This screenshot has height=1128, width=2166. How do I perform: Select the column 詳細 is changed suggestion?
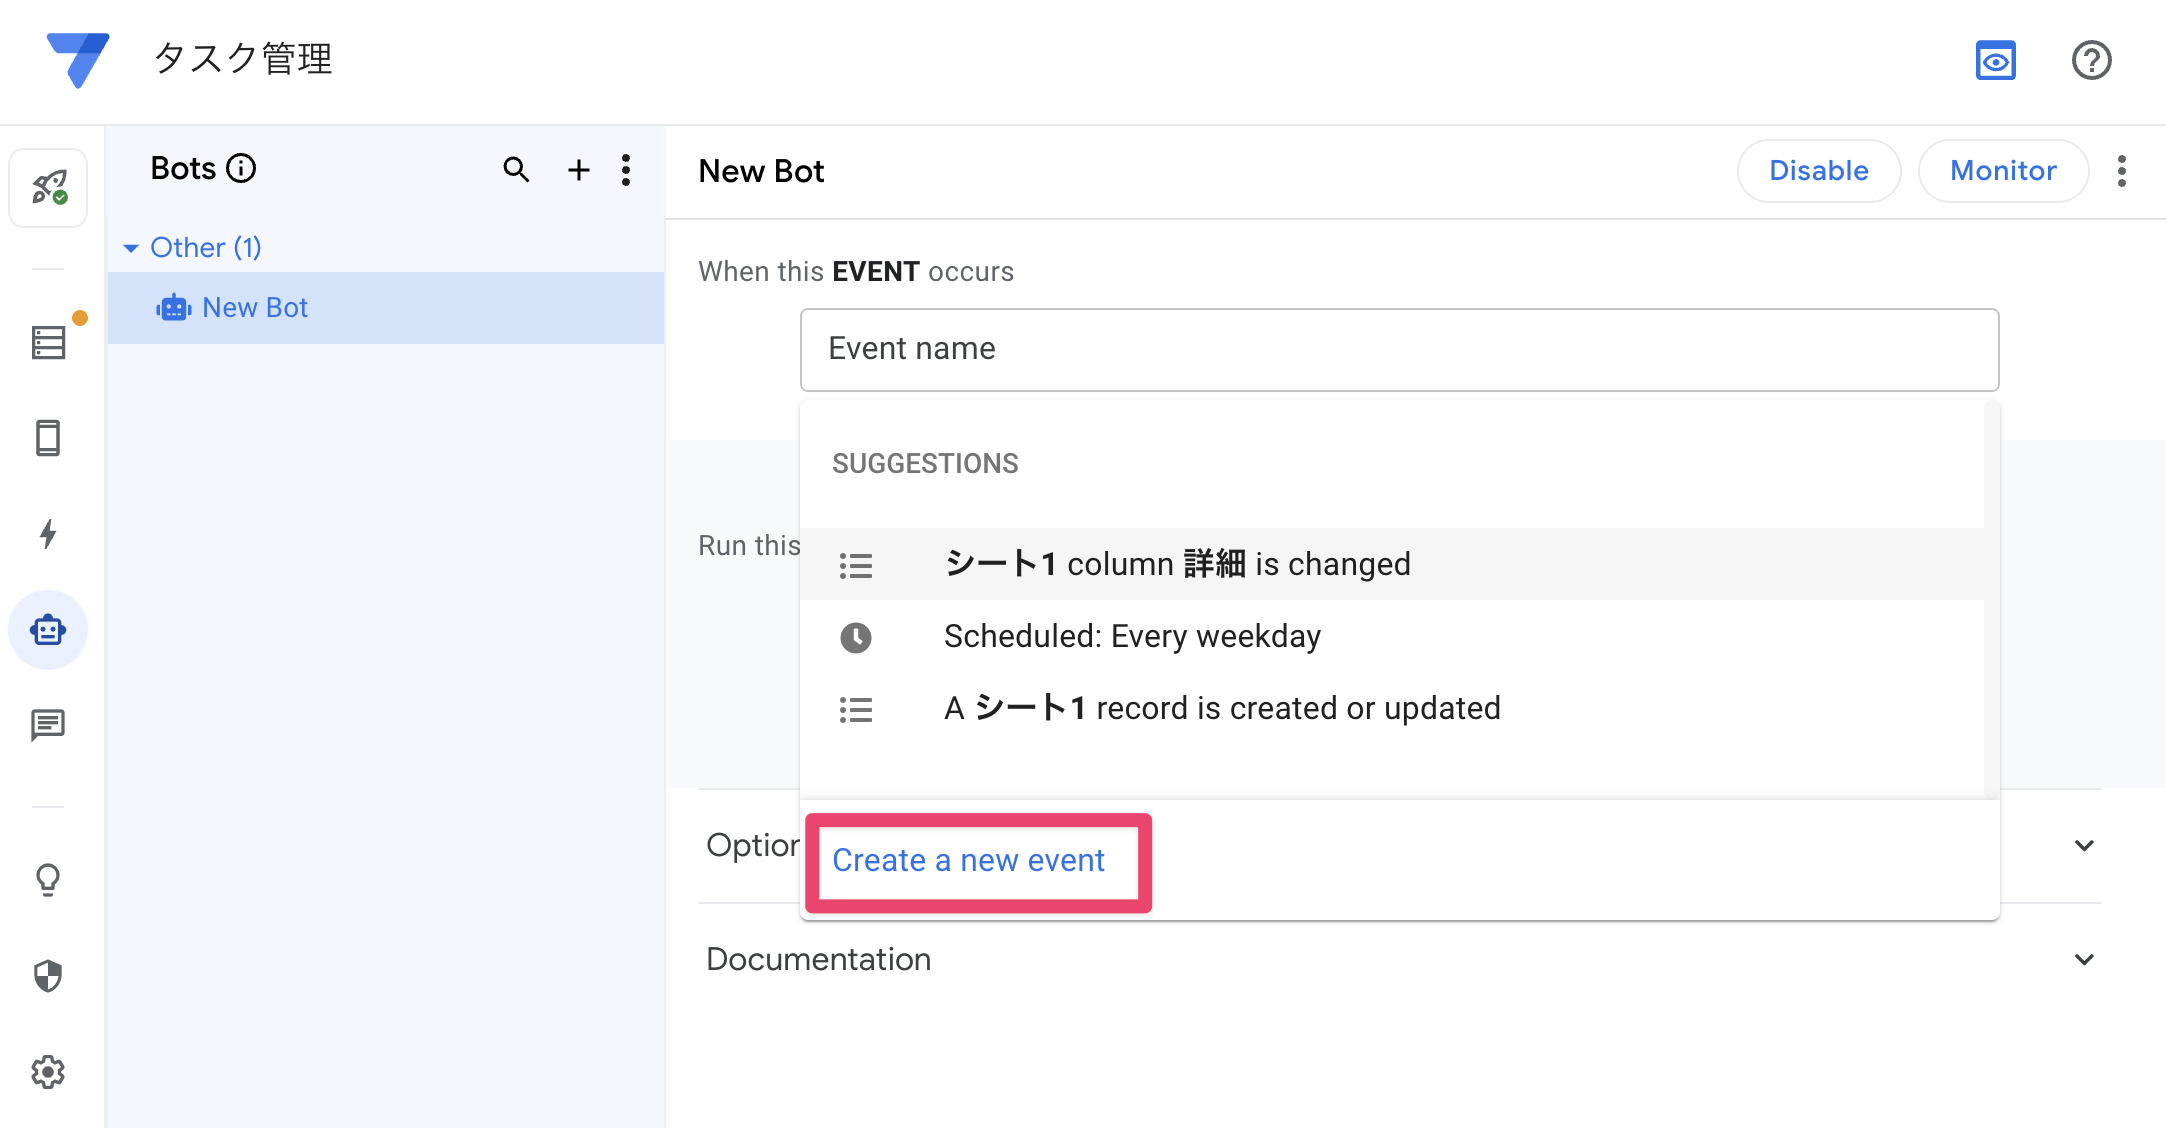tap(1177, 564)
